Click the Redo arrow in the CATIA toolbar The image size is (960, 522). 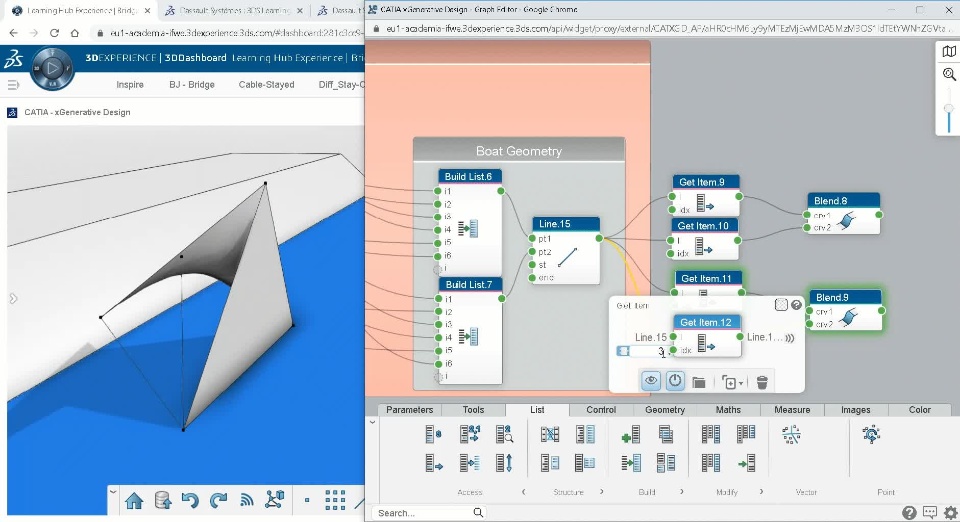click(x=219, y=500)
